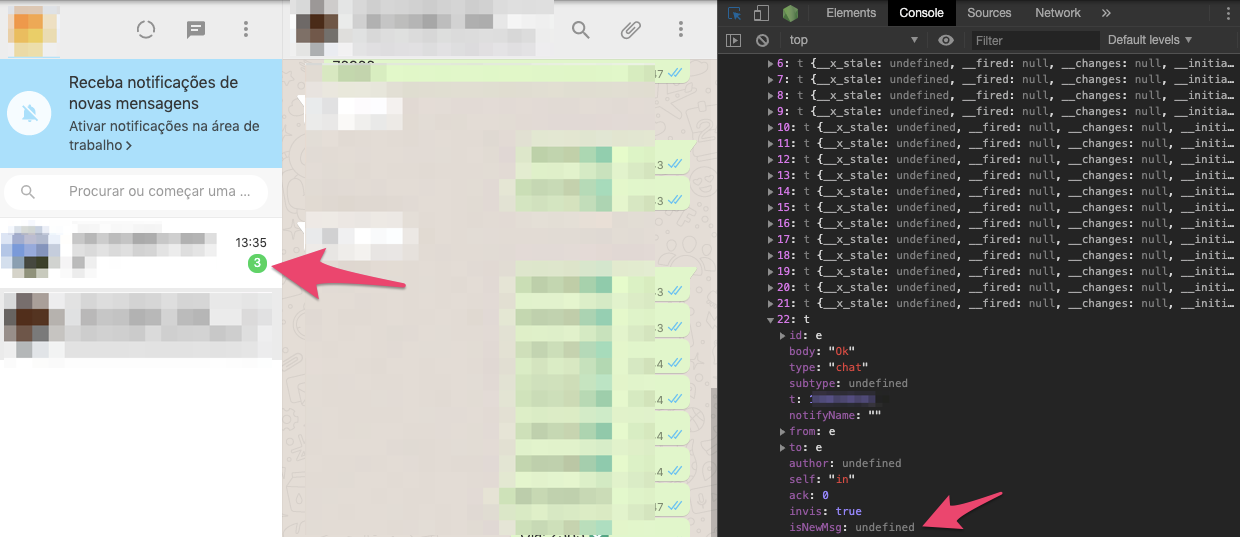
Task: Create a live expression with eye icon
Action: click(x=946, y=40)
